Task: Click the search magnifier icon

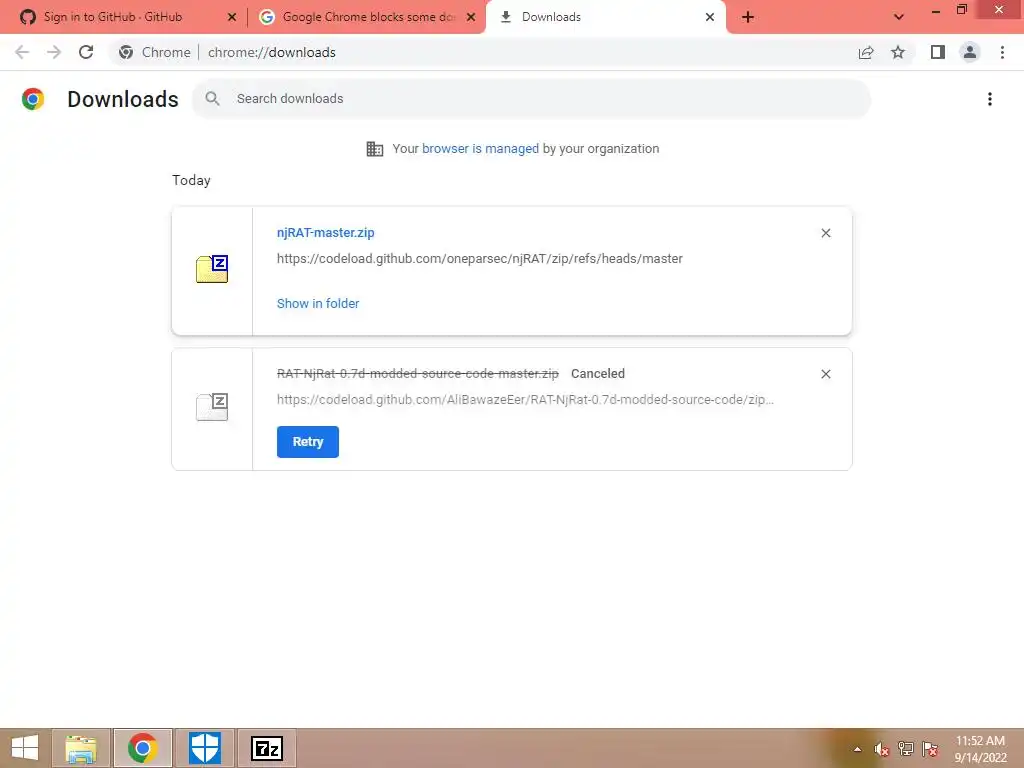Action: click(x=212, y=99)
